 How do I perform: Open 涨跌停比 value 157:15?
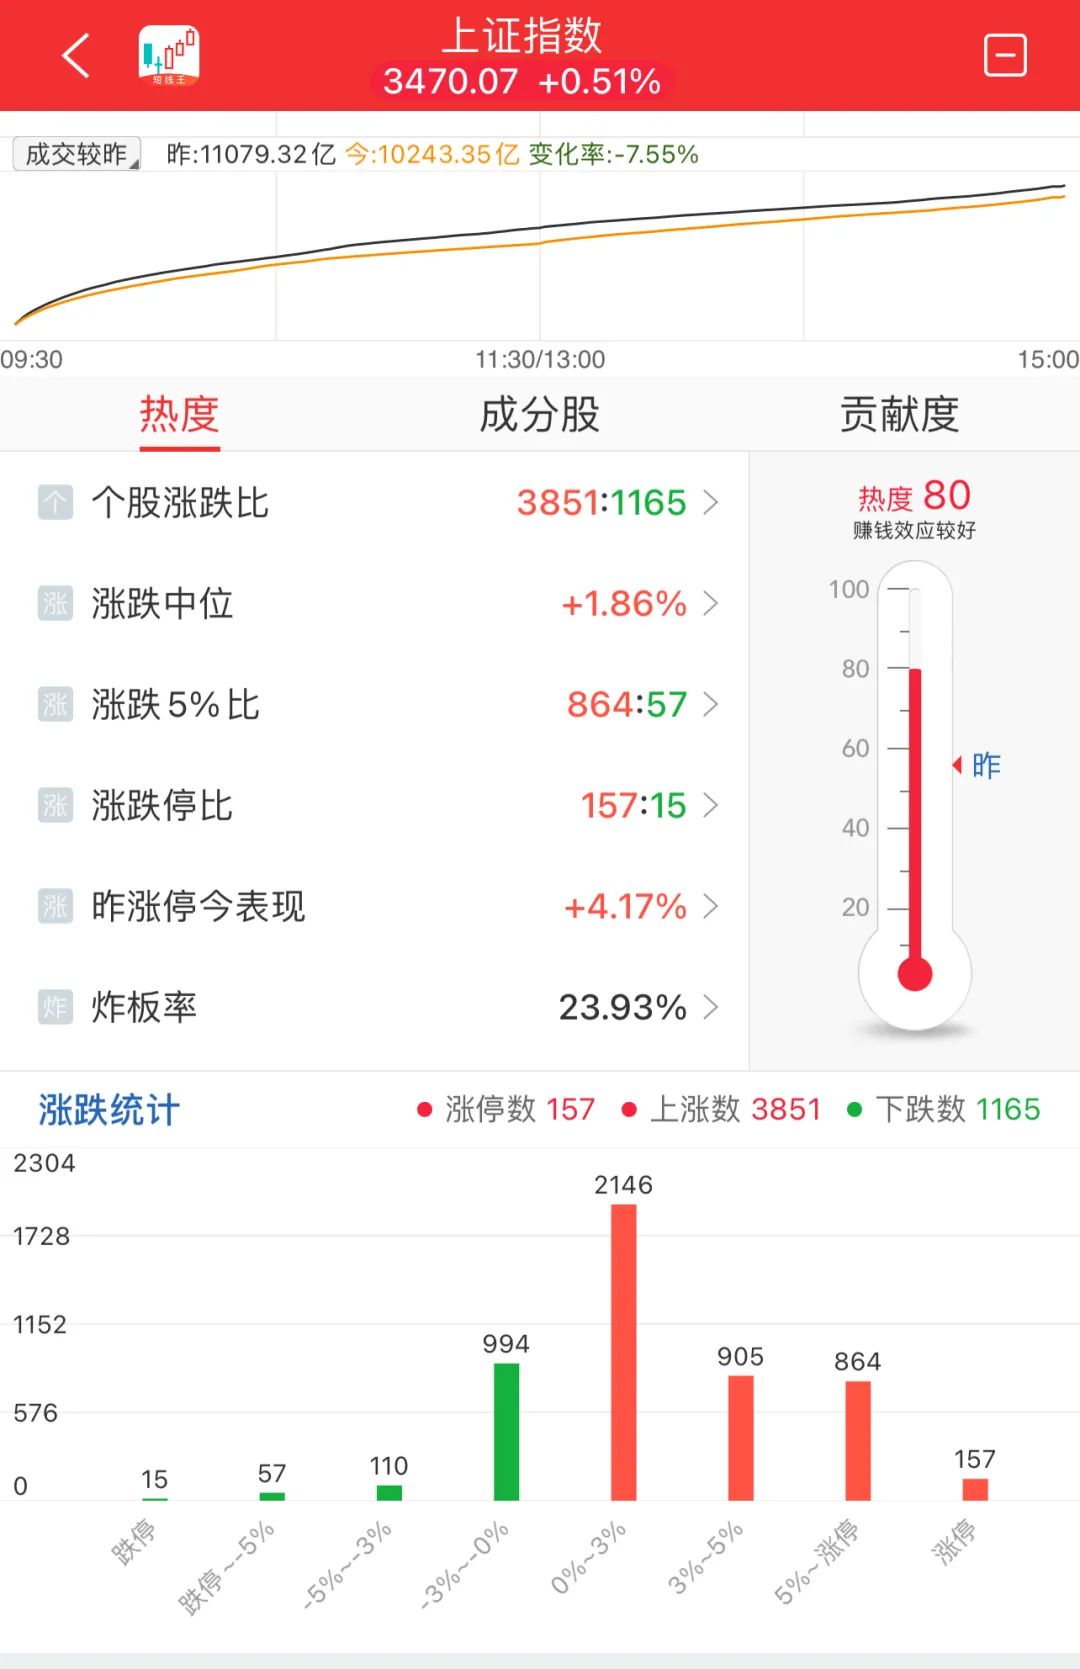coord(634,805)
